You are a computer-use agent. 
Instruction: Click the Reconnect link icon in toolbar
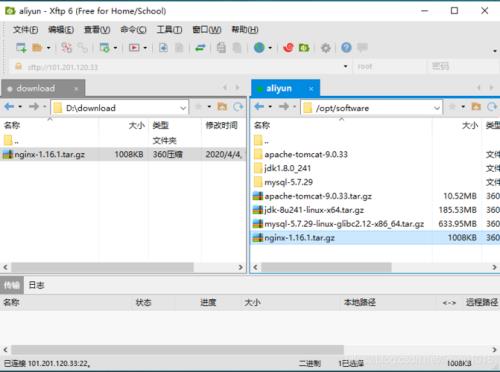click(66, 48)
